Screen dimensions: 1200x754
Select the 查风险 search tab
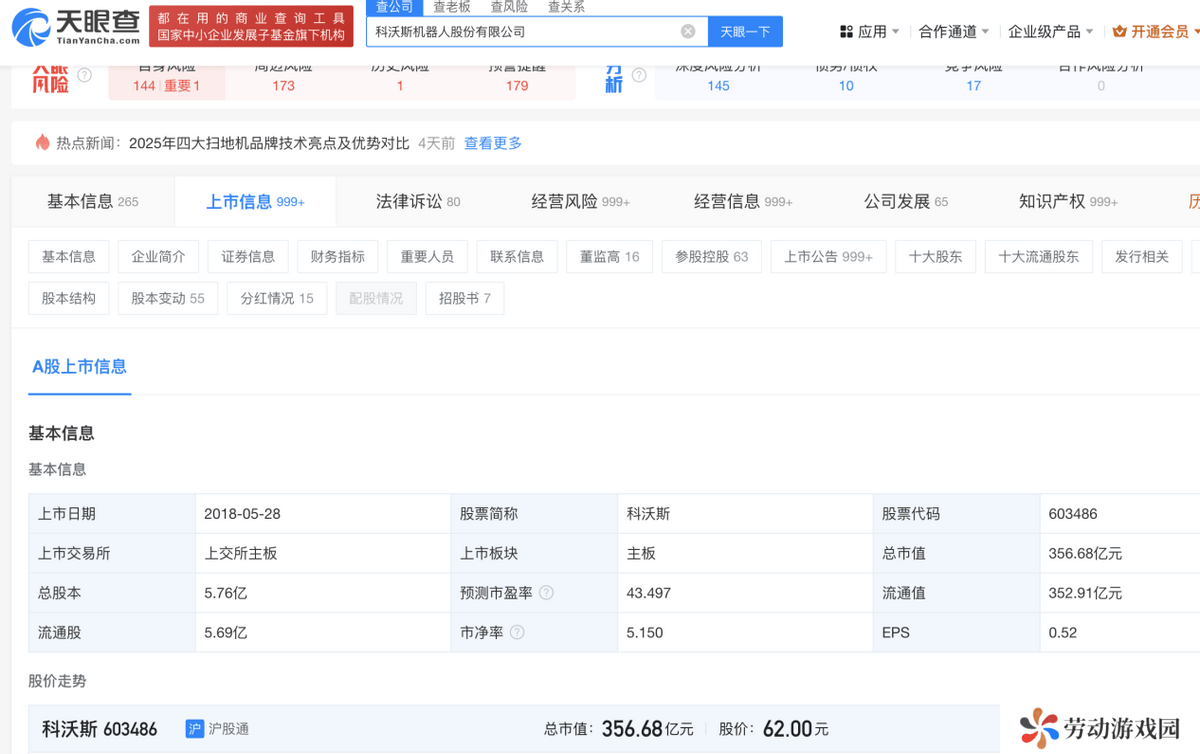coord(509,7)
